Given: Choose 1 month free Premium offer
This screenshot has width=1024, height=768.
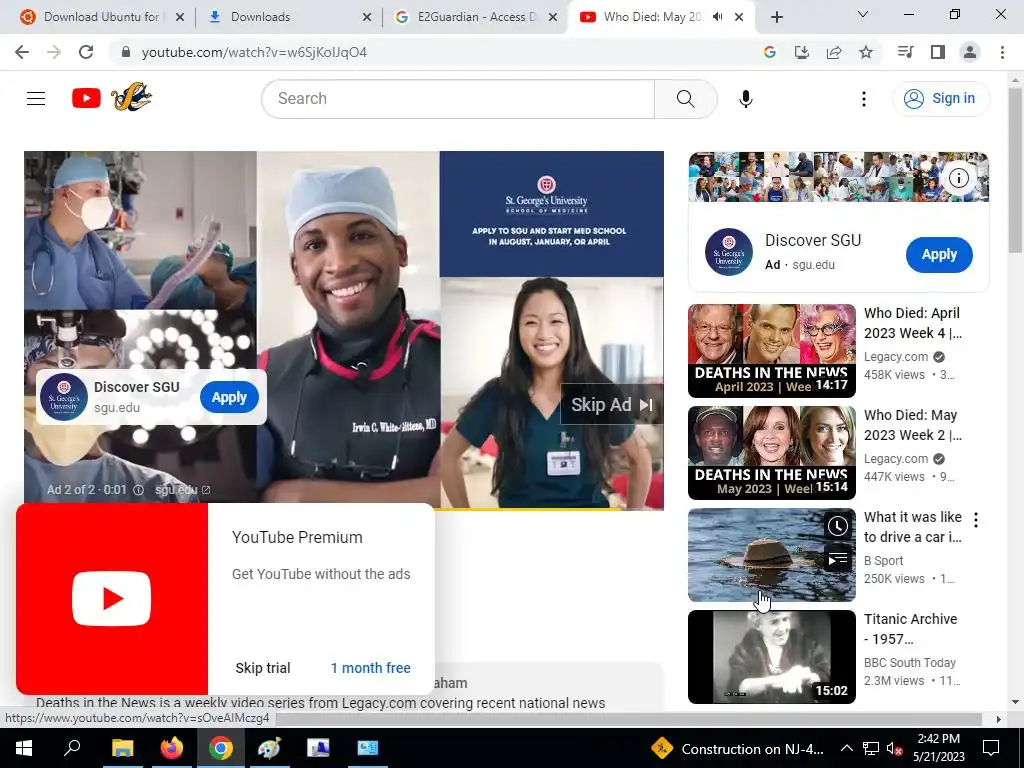Looking at the screenshot, I should tap(370, 668).
